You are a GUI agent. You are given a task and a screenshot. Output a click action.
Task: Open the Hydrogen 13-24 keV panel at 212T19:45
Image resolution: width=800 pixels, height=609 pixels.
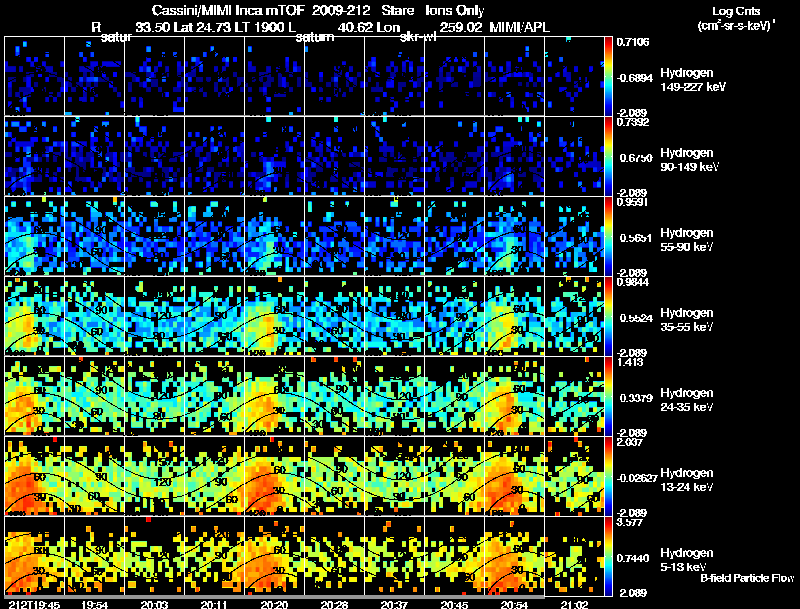pos(34,476)
